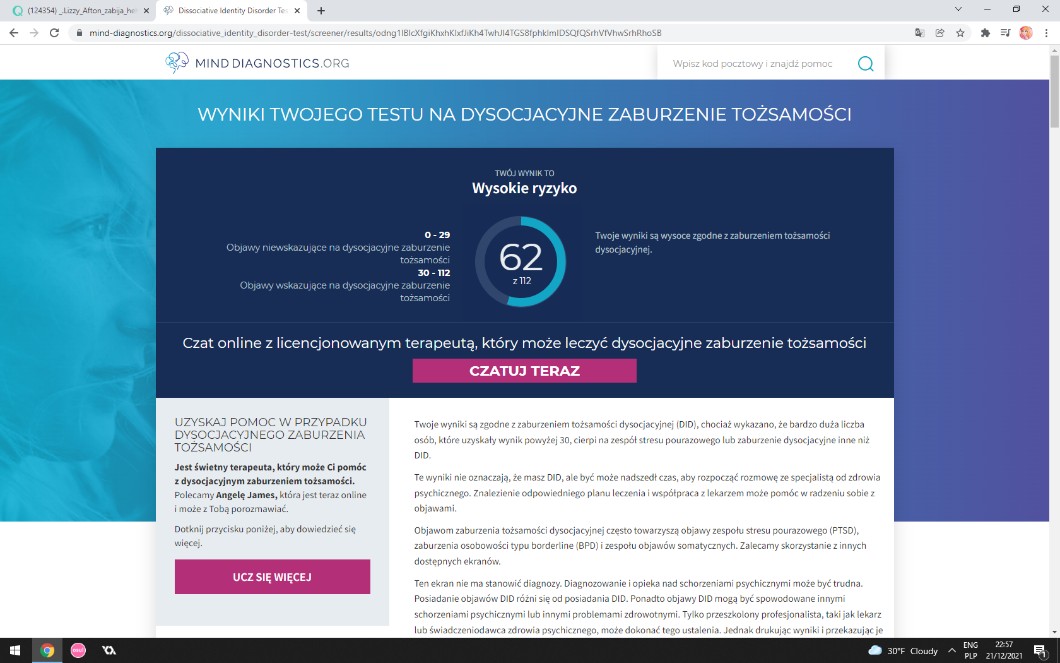Screen dimensions: 1060x663
Task: Expand the tab search chevron
Action: point(959,9)
